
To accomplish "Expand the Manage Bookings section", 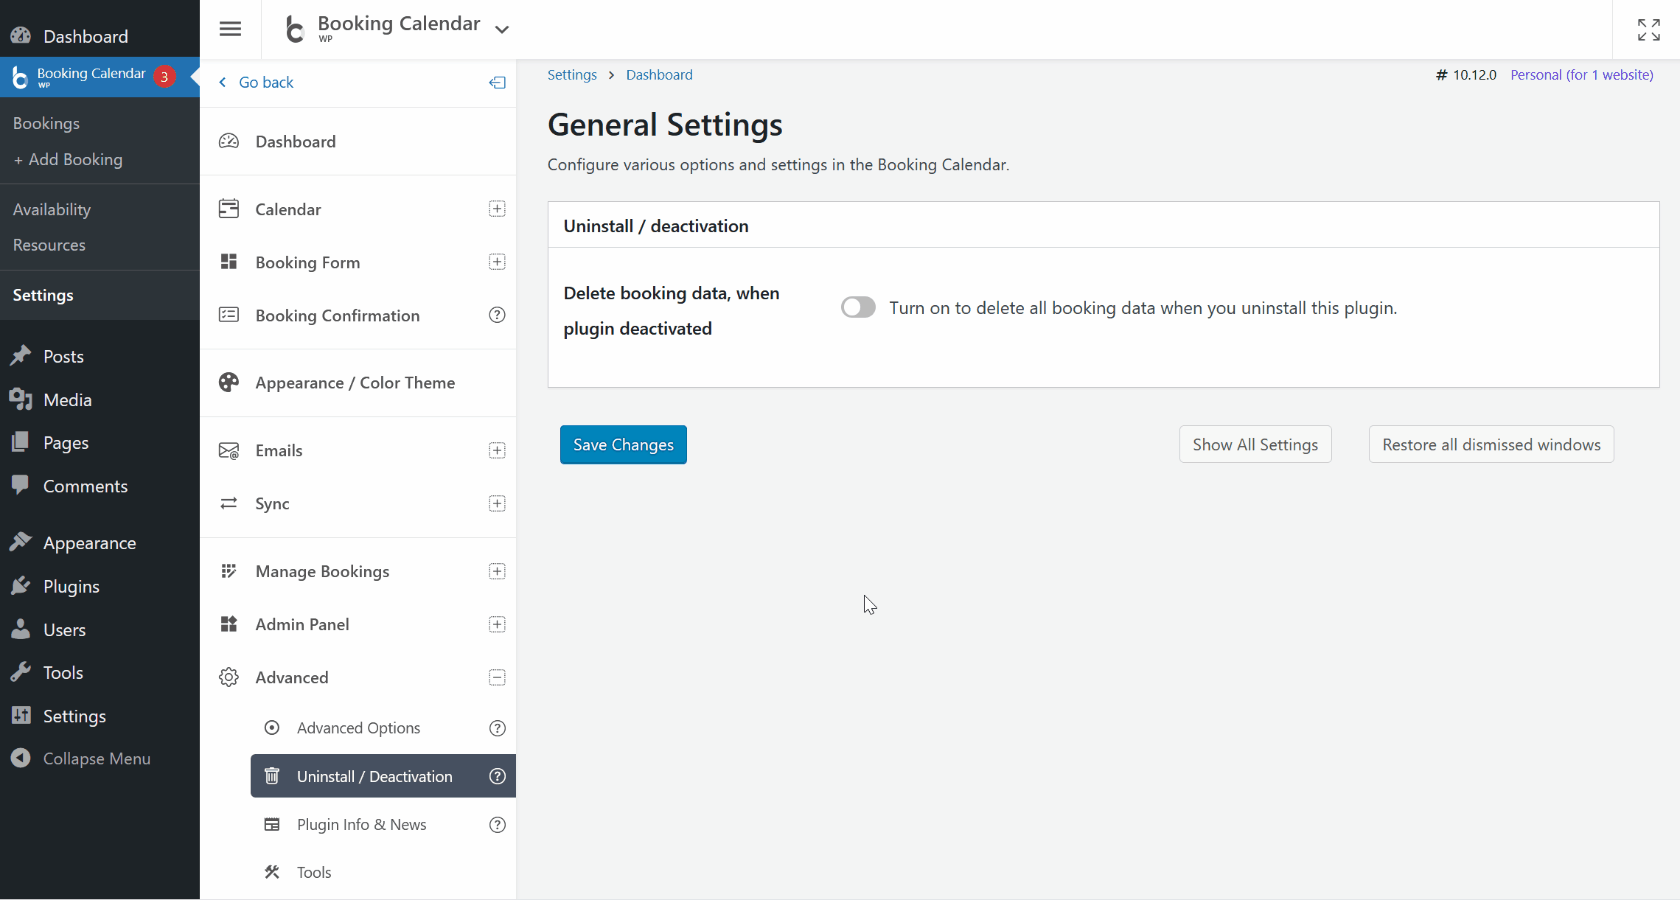I will coord(497,571).
